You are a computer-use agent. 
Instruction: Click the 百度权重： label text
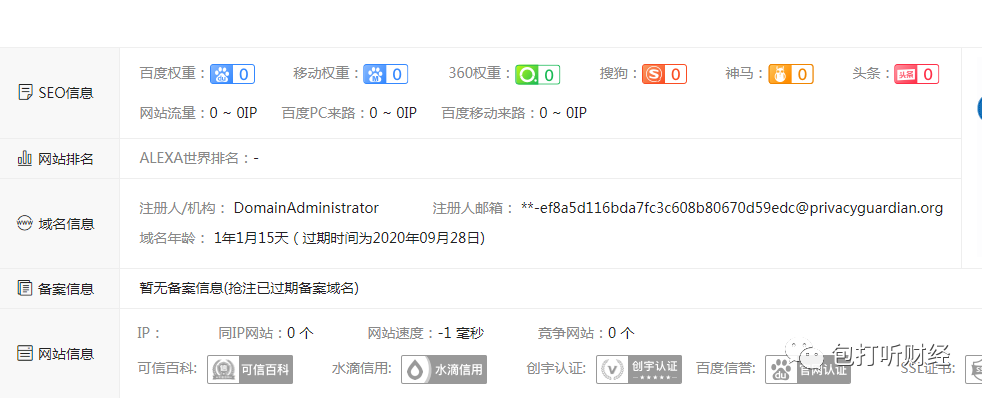pos(173,73)
